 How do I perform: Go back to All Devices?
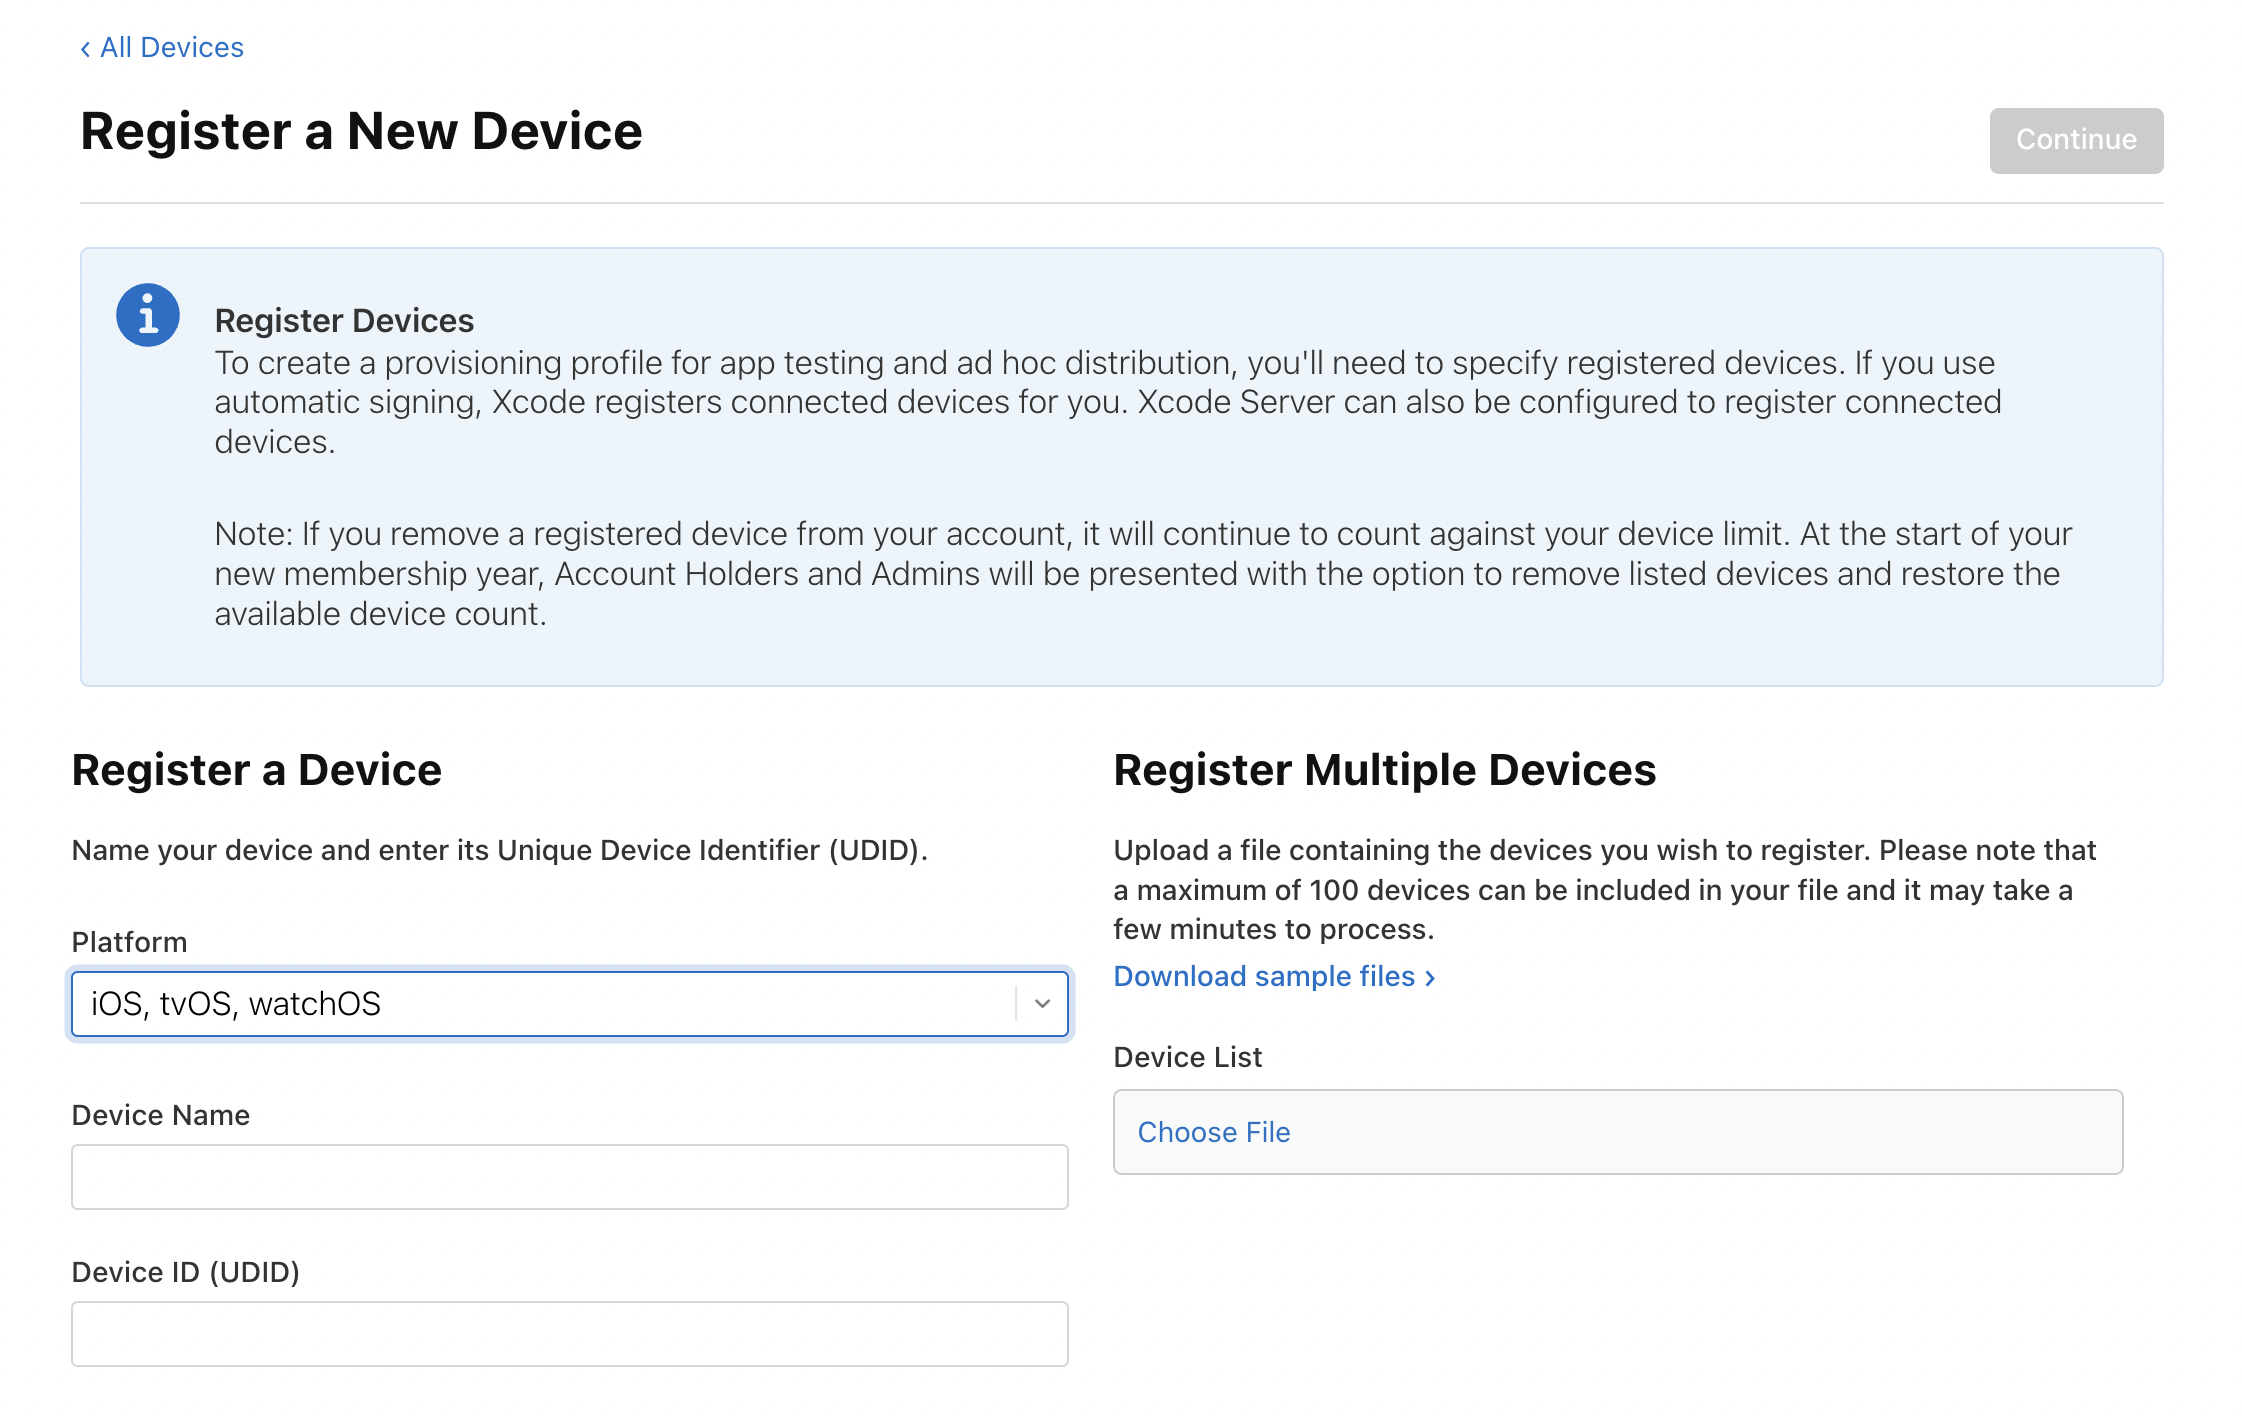(171, 47)
